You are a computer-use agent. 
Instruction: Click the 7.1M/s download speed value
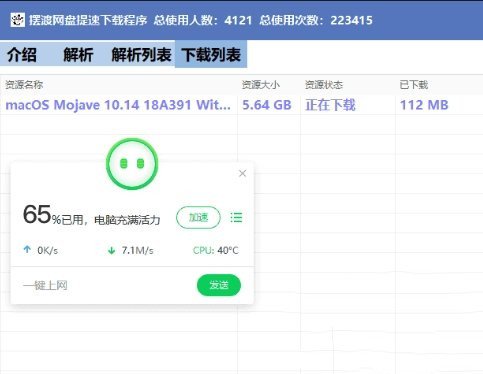click(137, 250)
